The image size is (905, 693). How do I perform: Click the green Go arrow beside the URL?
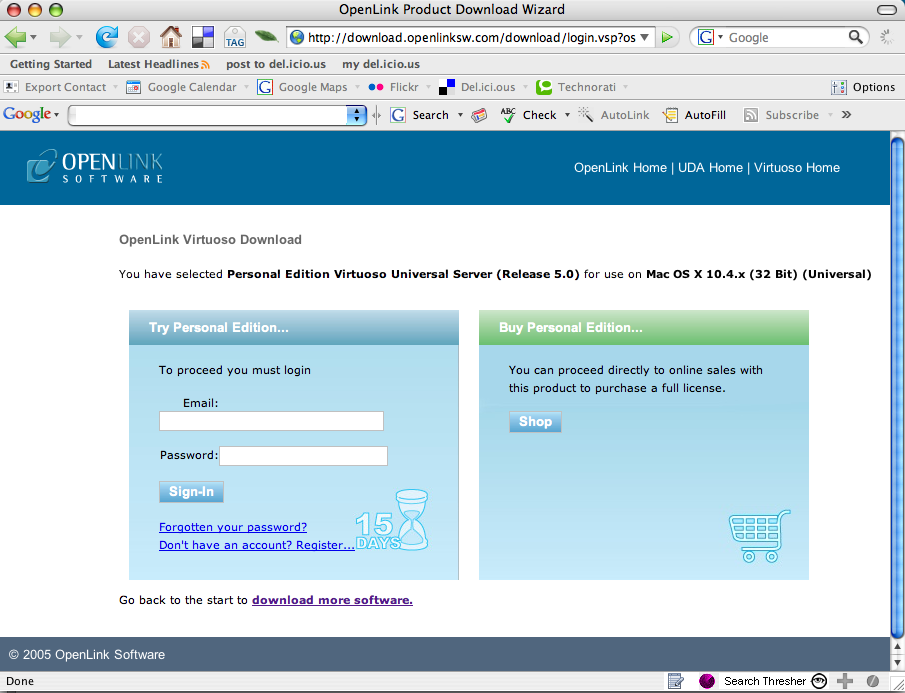click(x=667, y=38)
